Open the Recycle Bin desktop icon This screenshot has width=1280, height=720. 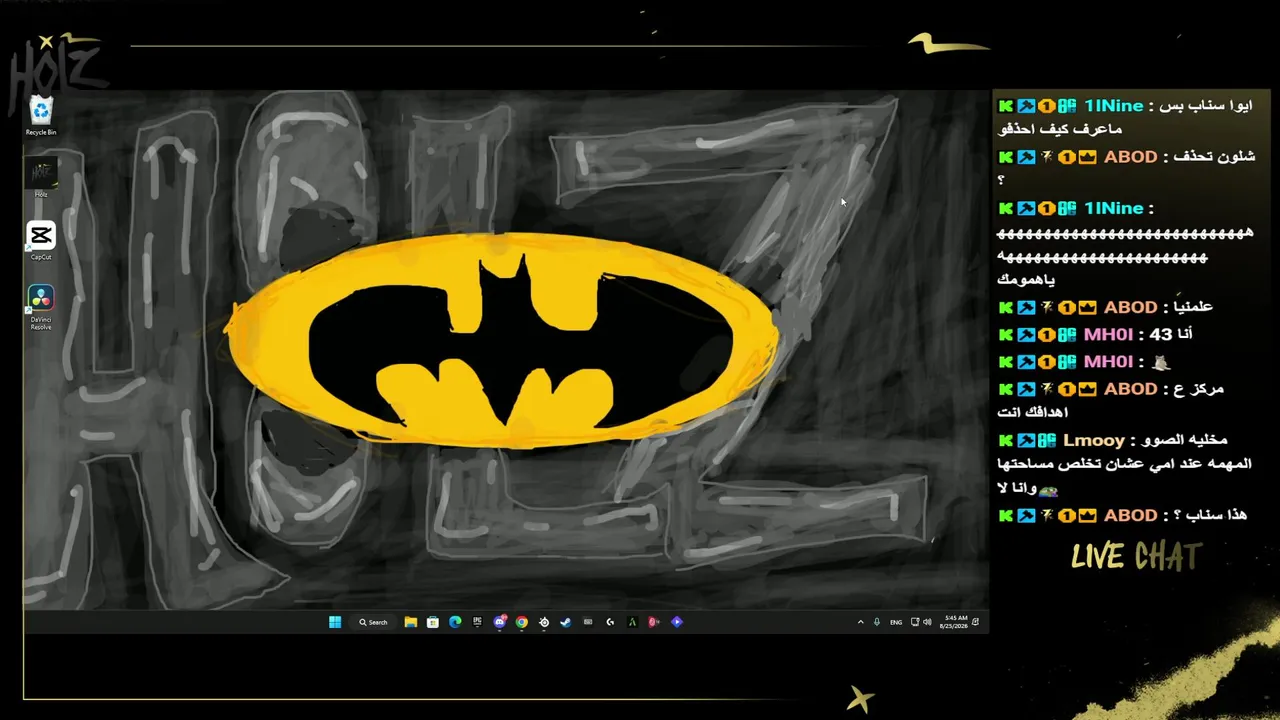point(41,115)
